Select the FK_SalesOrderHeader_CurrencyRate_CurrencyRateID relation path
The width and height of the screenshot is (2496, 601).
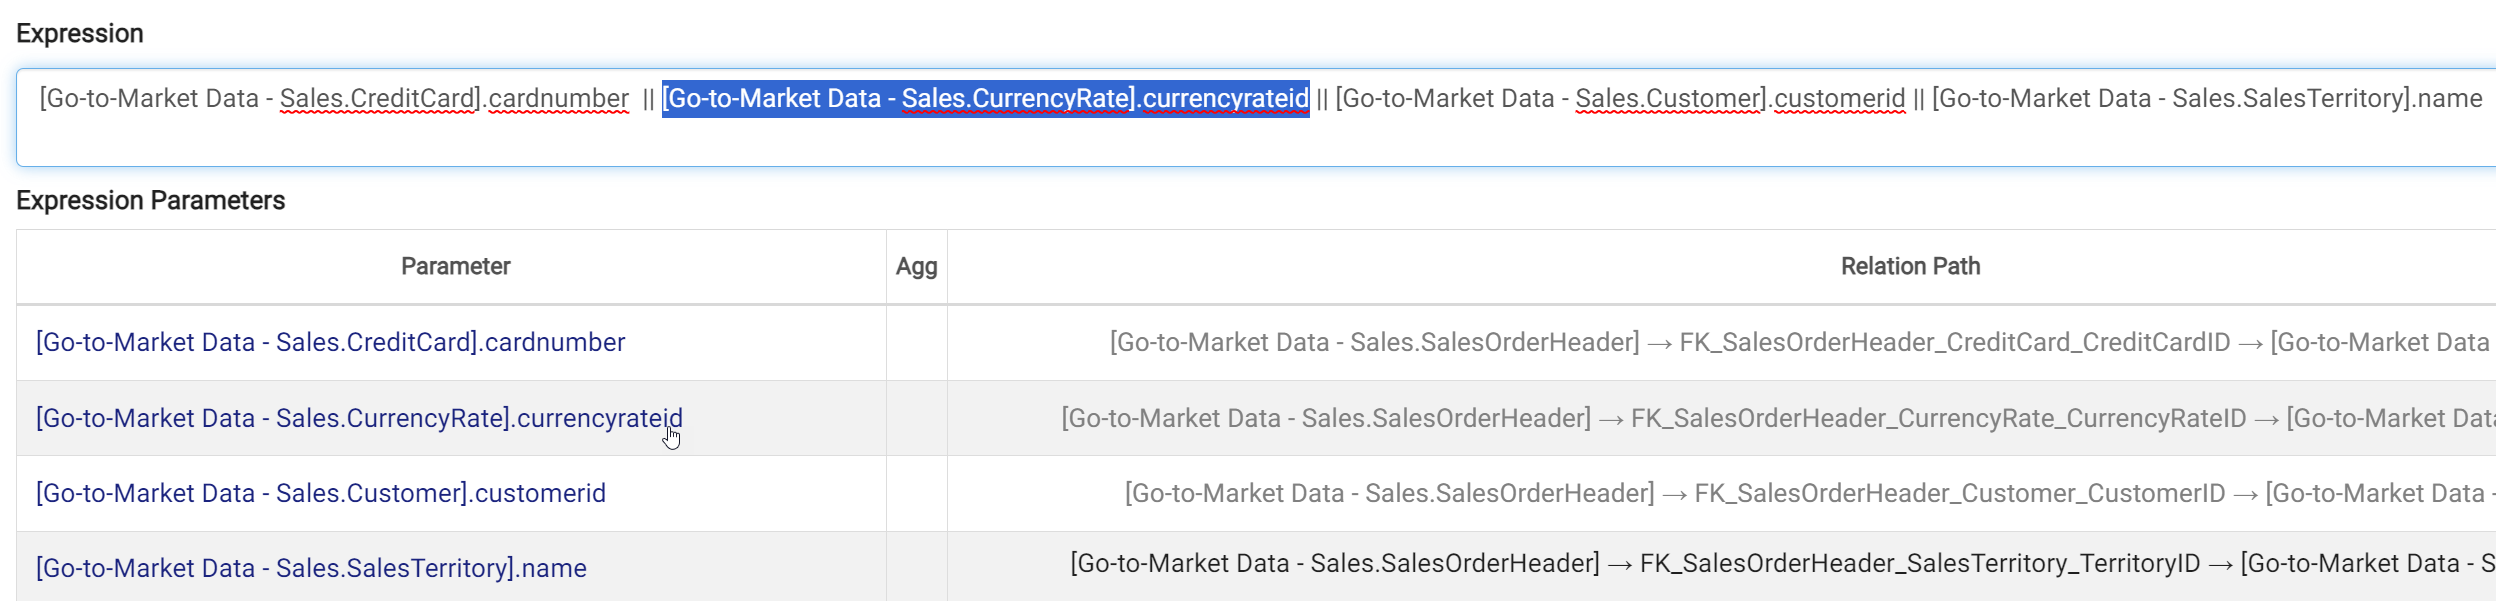(x=1938, y=418)
